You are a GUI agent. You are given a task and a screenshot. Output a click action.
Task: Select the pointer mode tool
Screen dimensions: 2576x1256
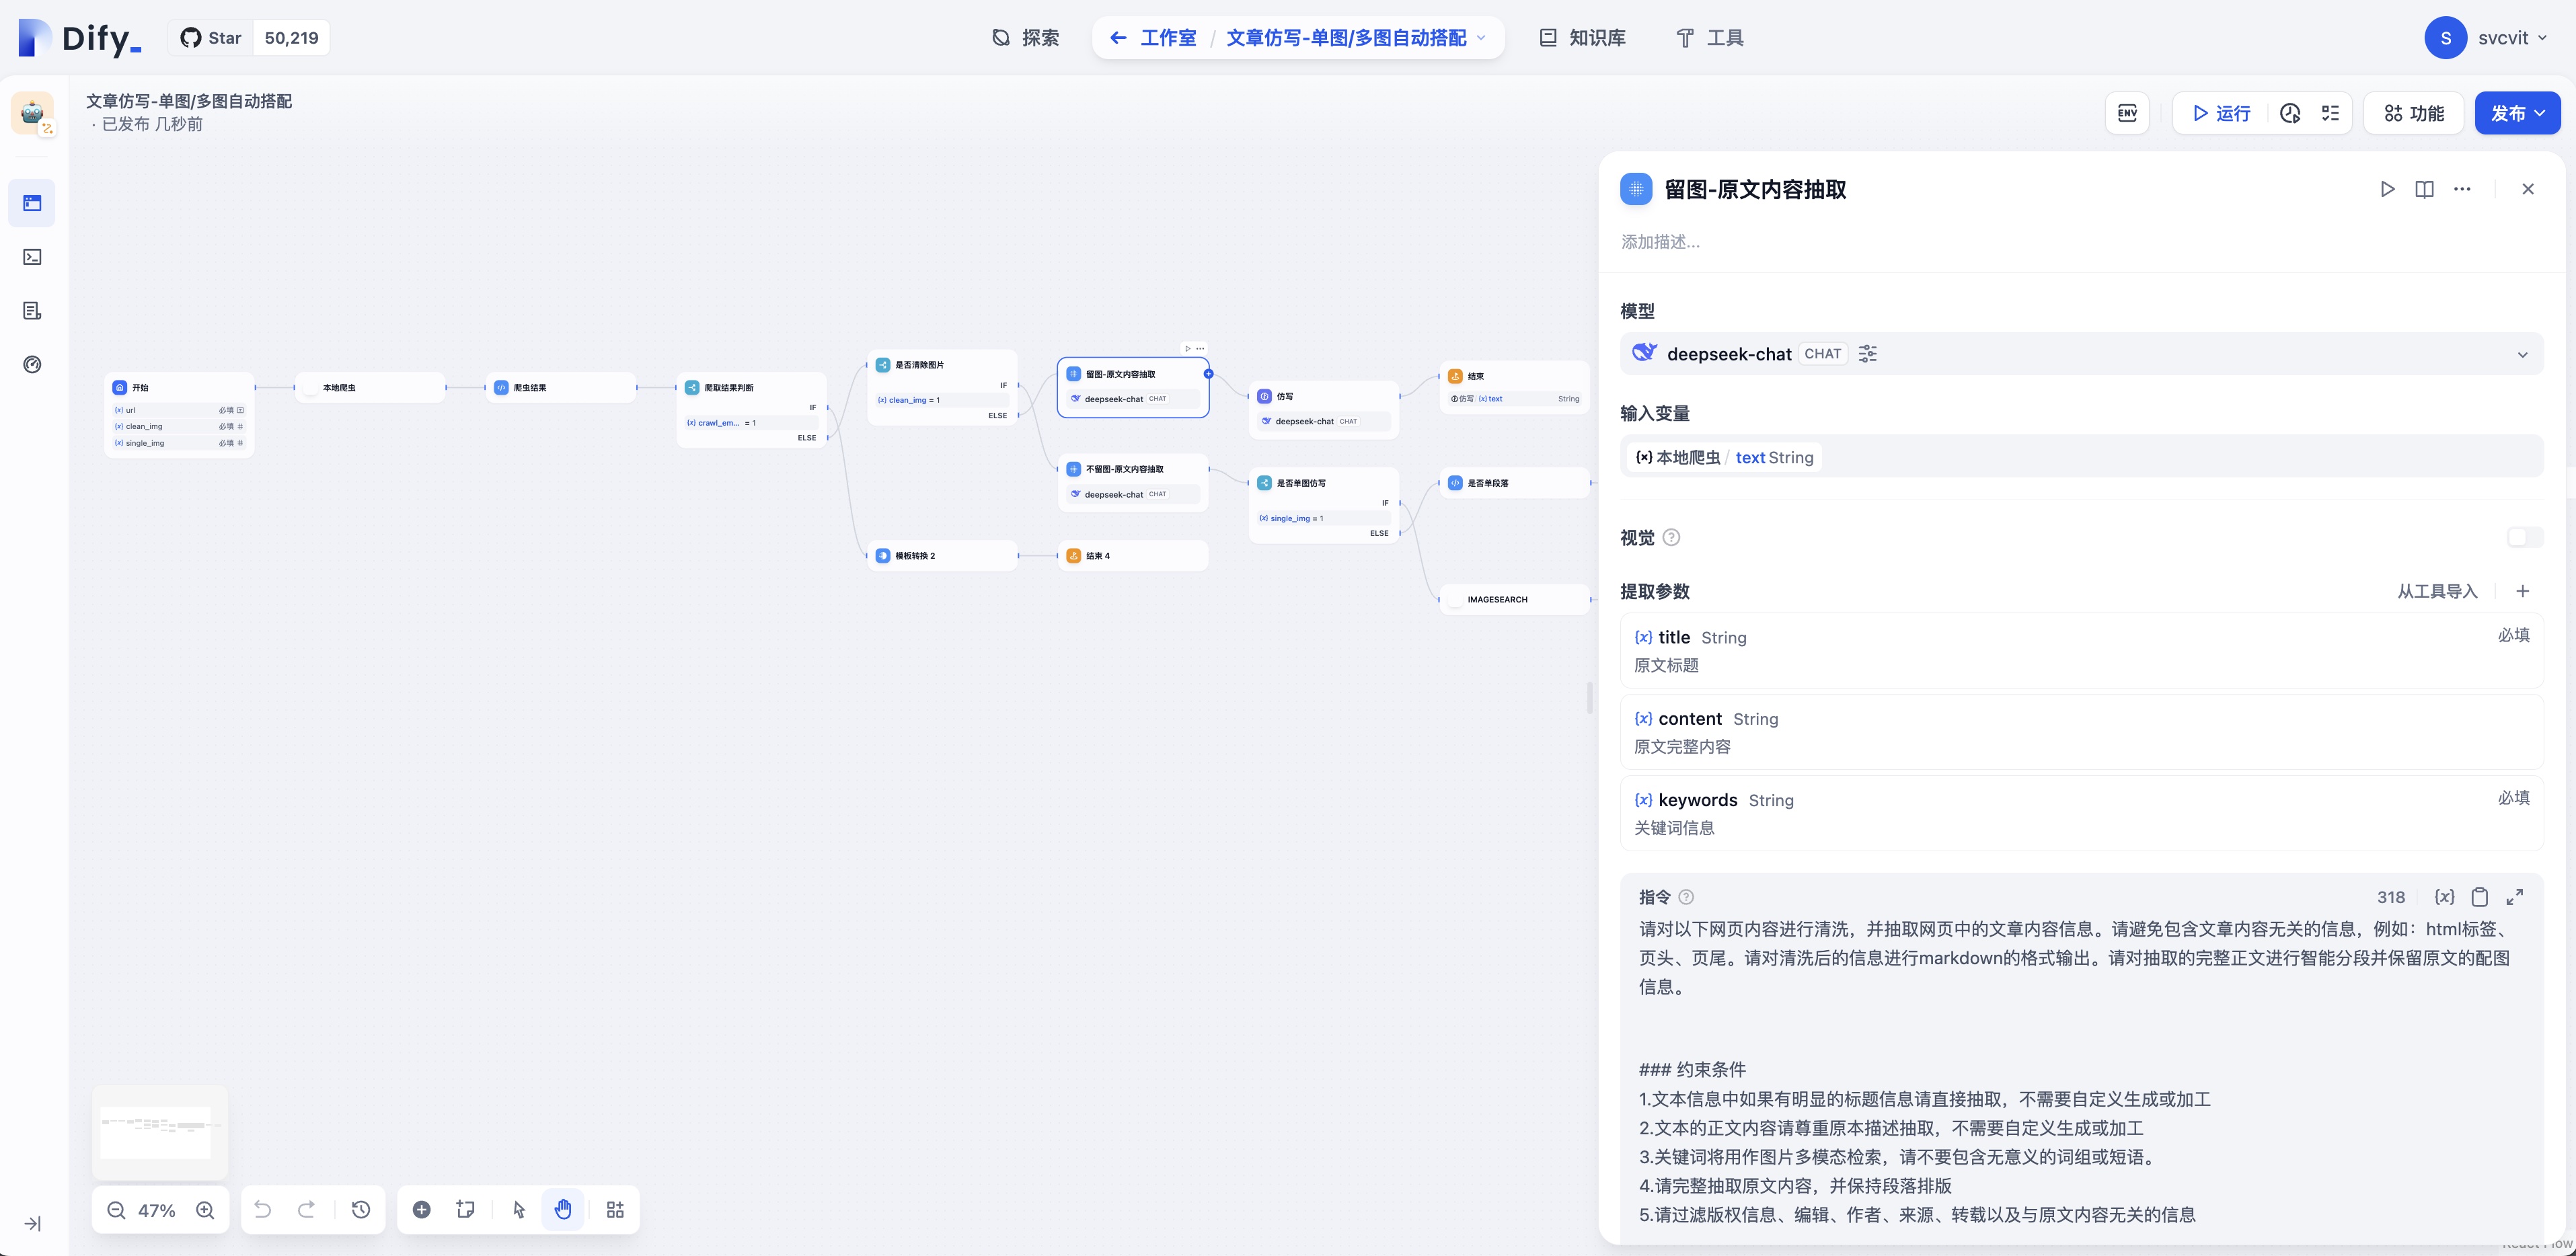pos(518,1209)
